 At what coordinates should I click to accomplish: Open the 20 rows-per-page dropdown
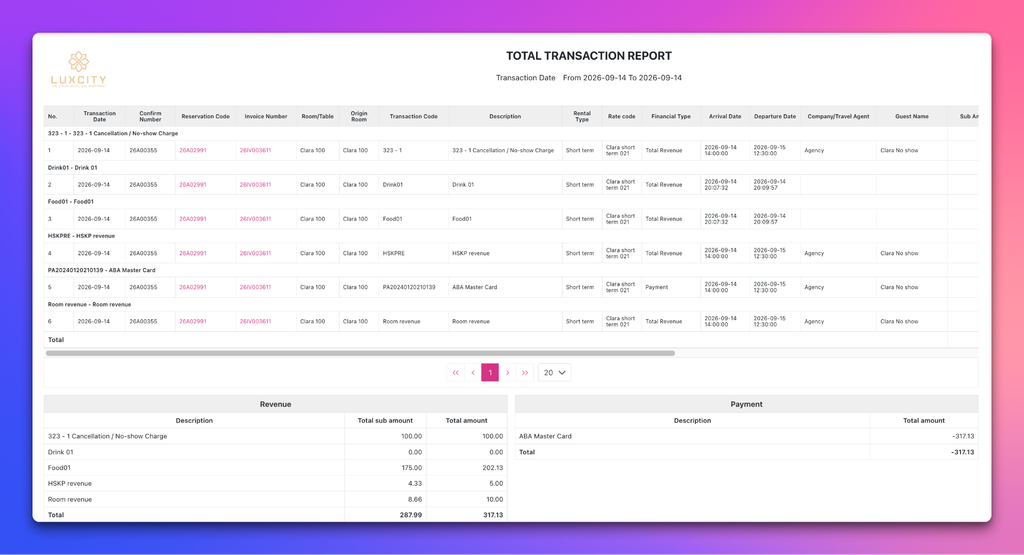(x=554, y=373)
